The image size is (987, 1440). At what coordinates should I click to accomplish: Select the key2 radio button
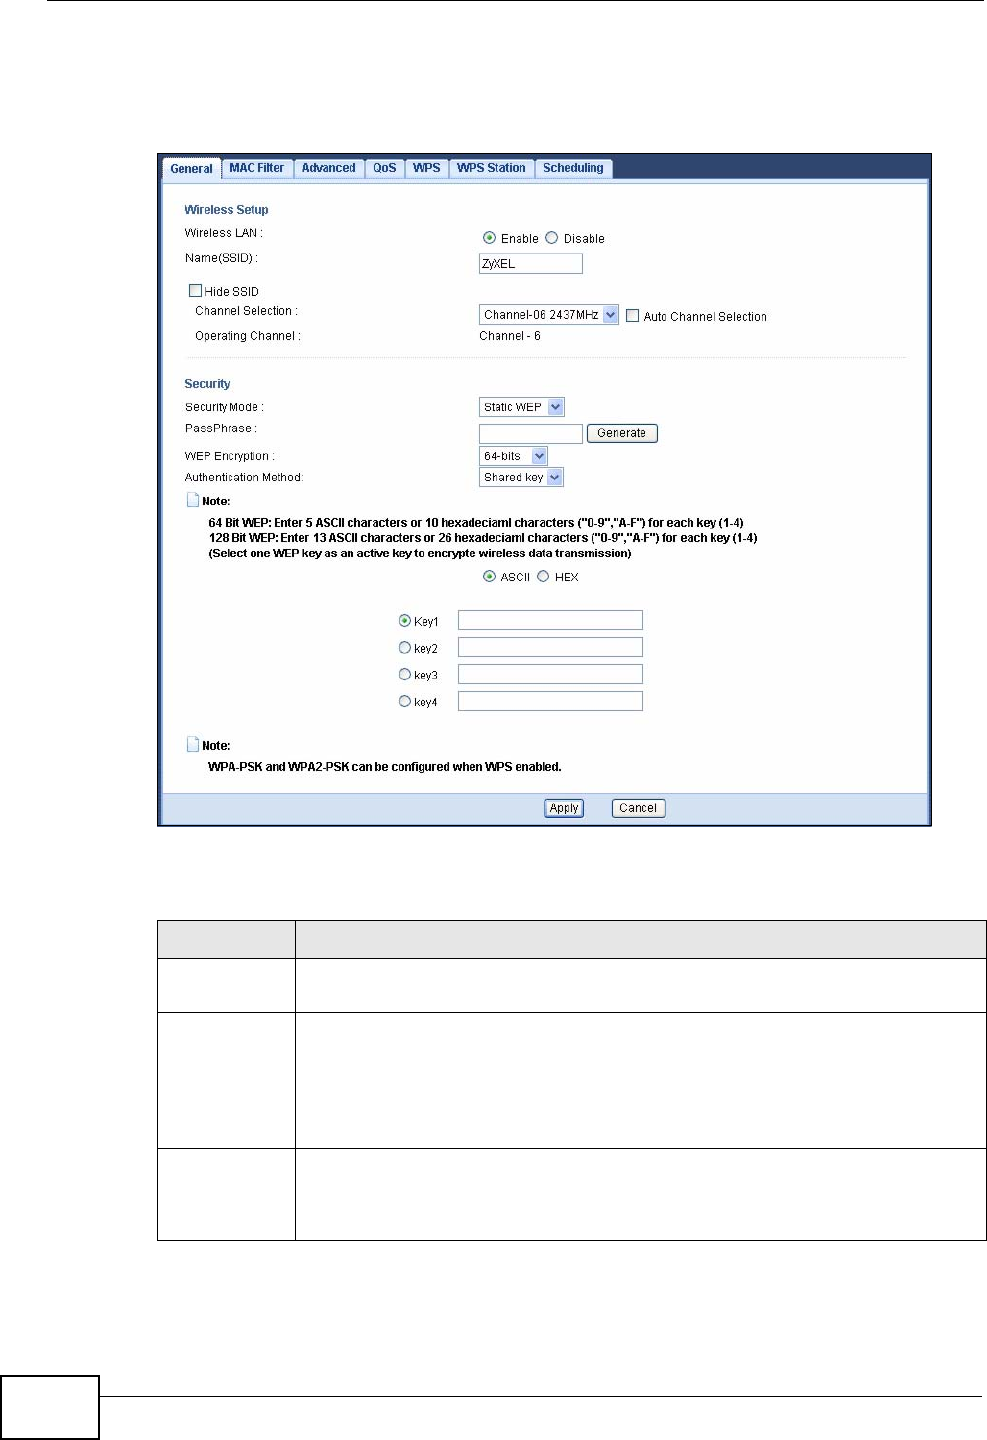tap(404, 648)
